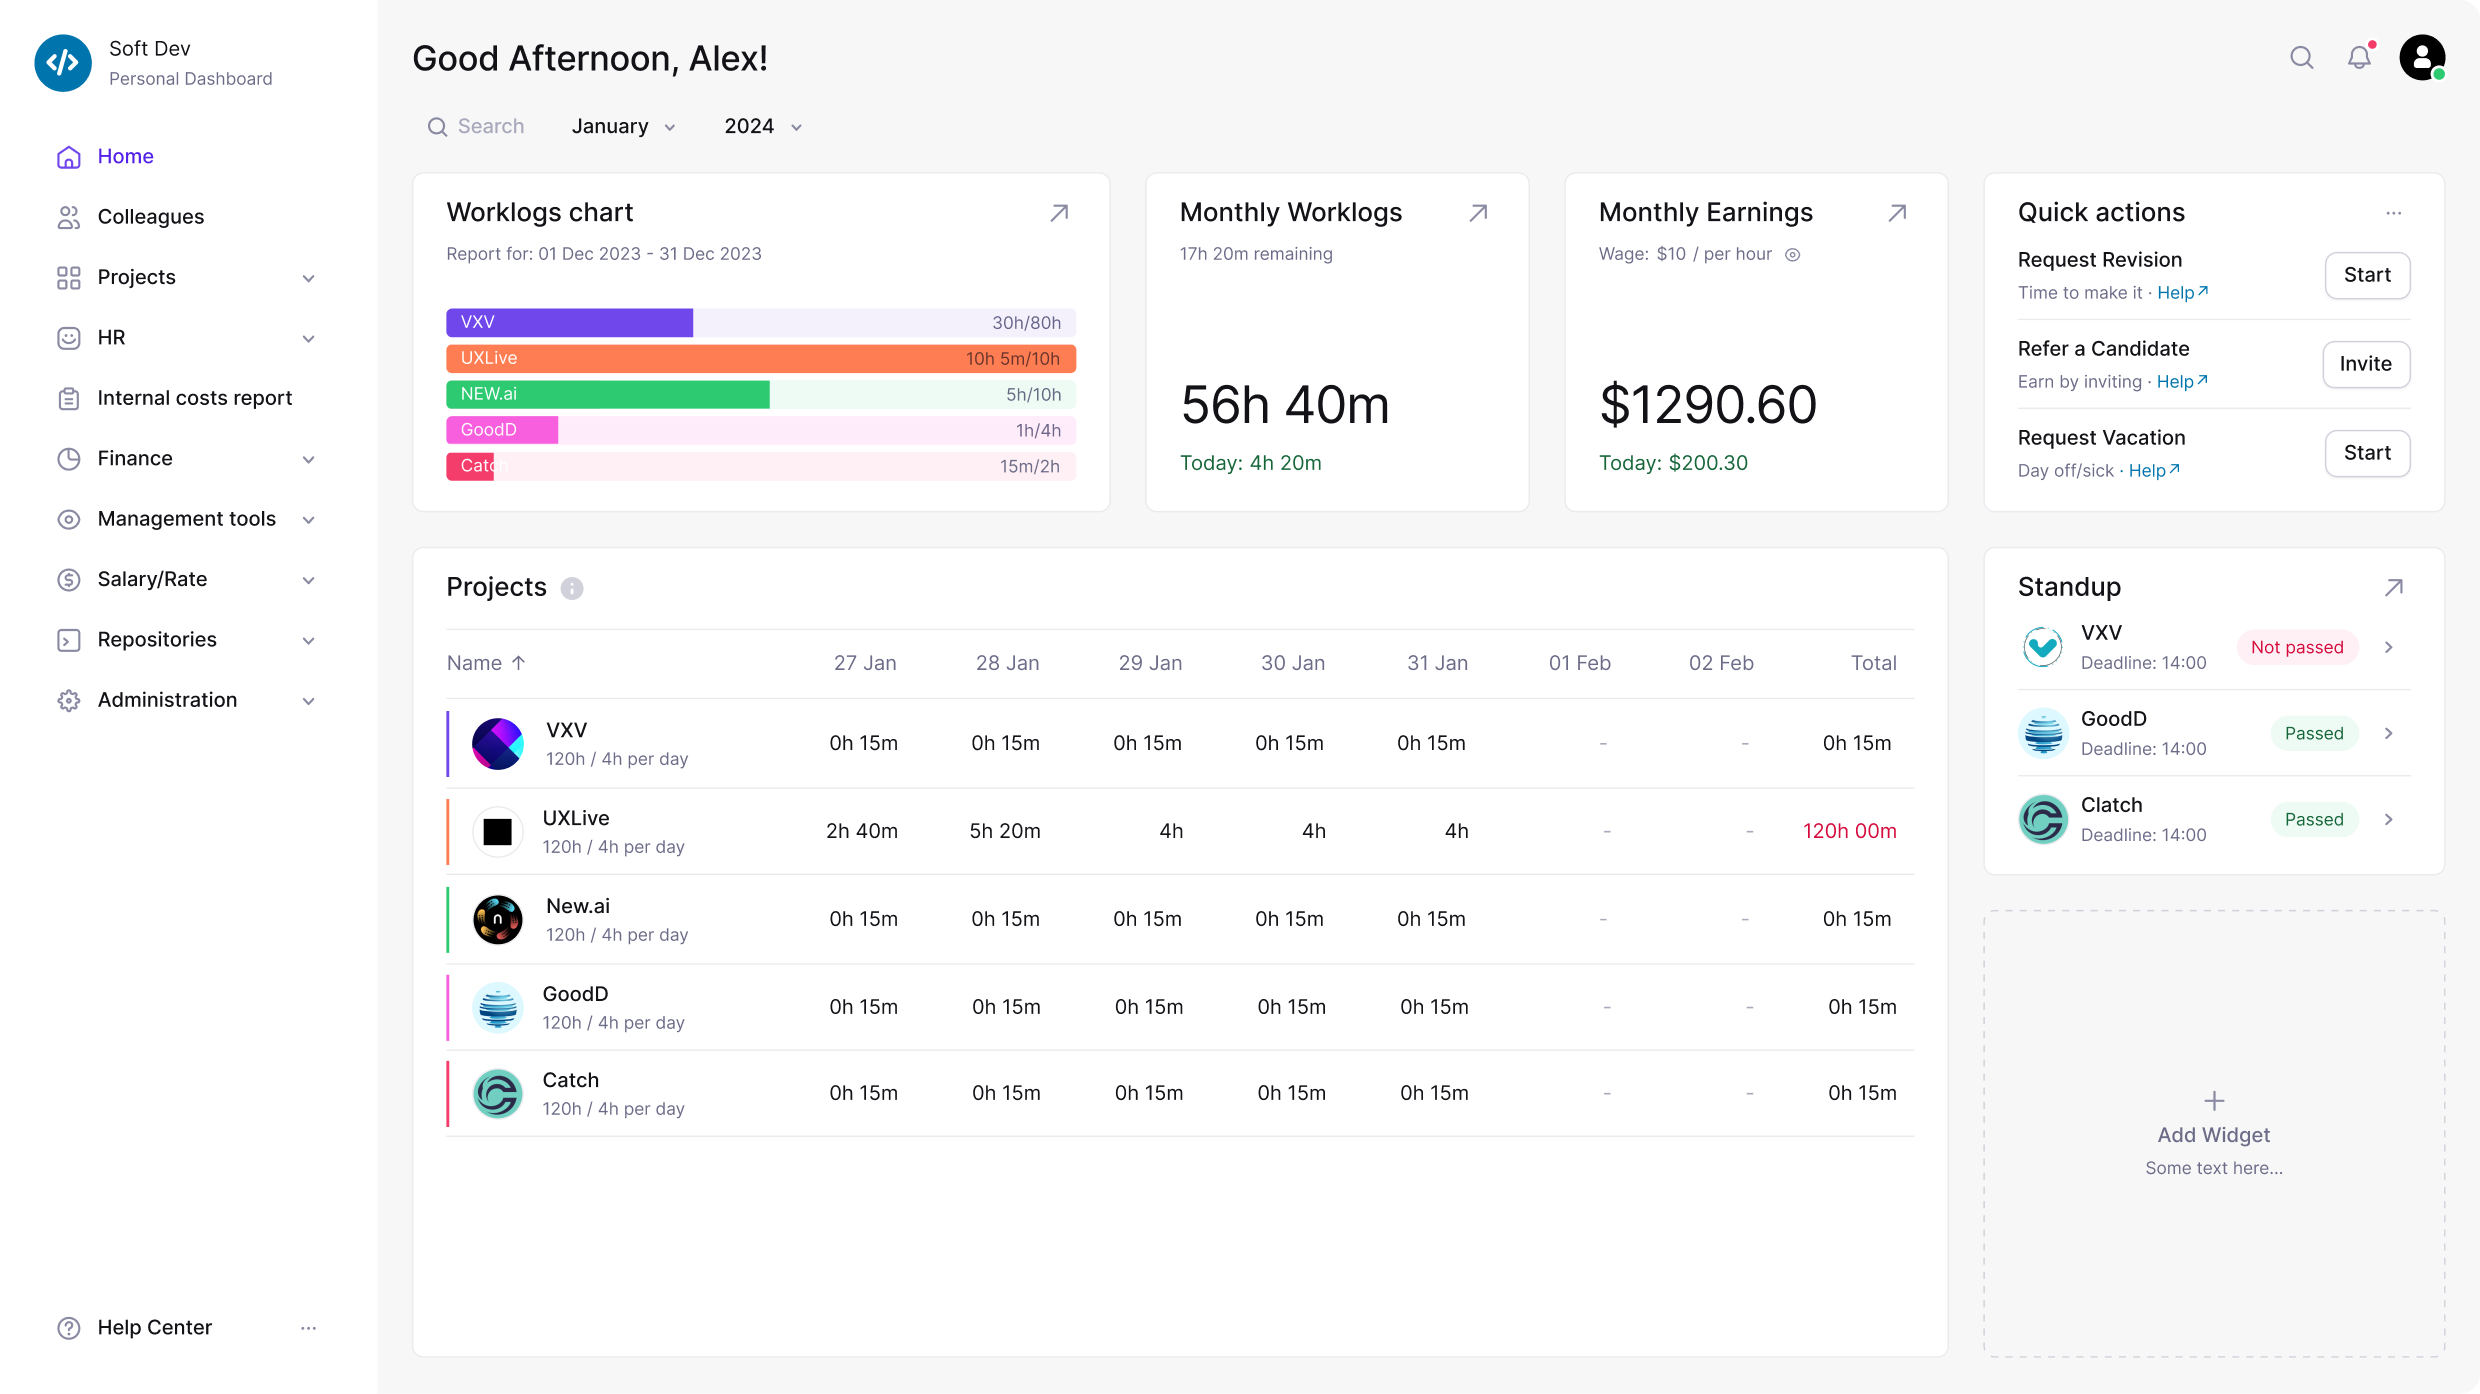Open the January month dropdown

point(622,126)
